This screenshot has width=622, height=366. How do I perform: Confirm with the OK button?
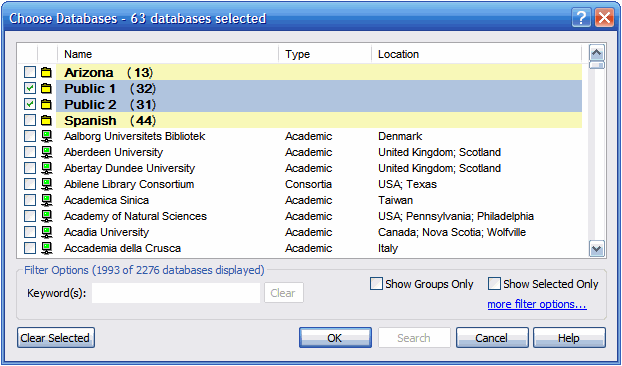[335, 338]
